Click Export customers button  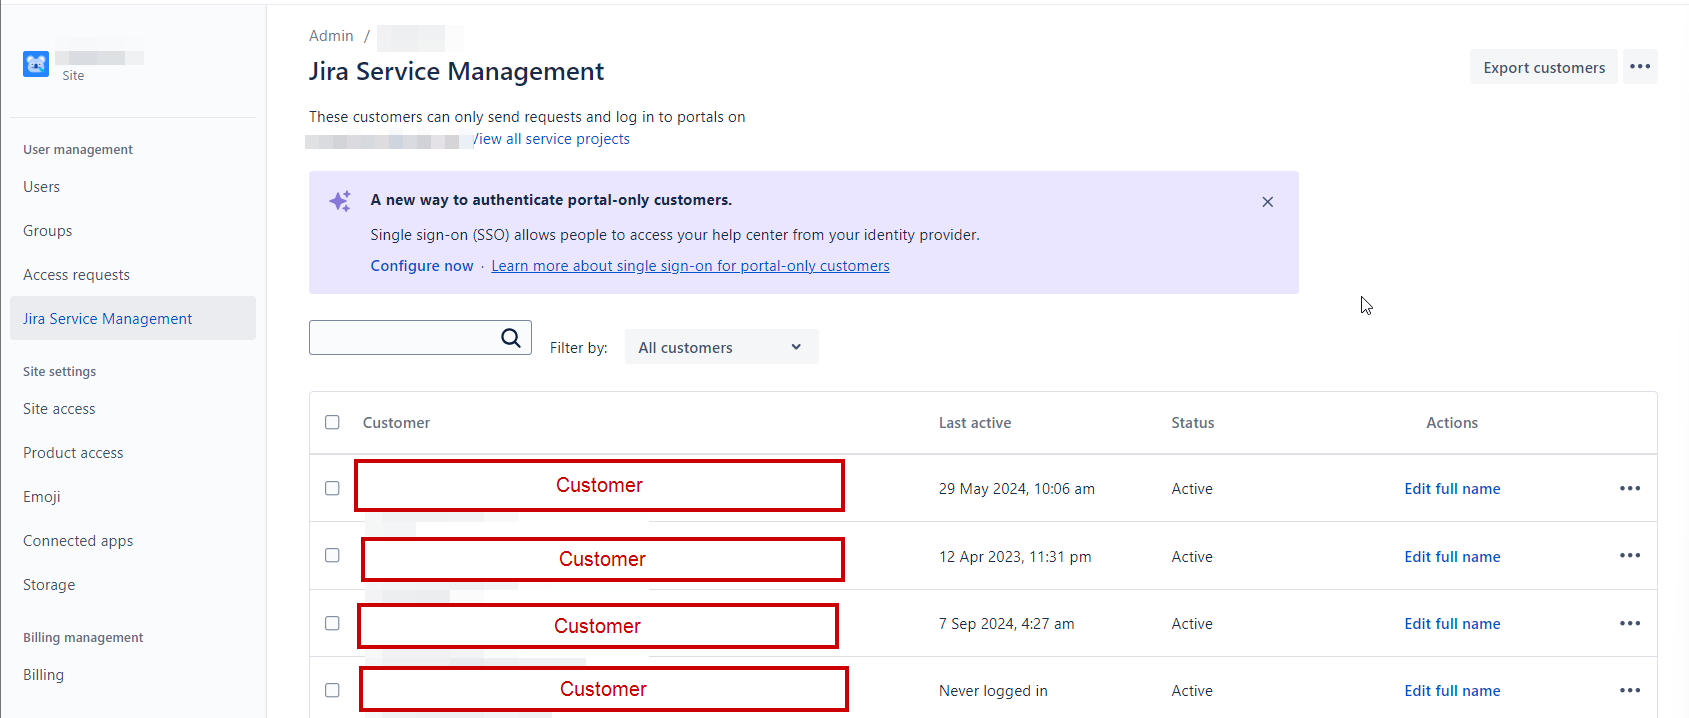click(x=1544, y=67)
